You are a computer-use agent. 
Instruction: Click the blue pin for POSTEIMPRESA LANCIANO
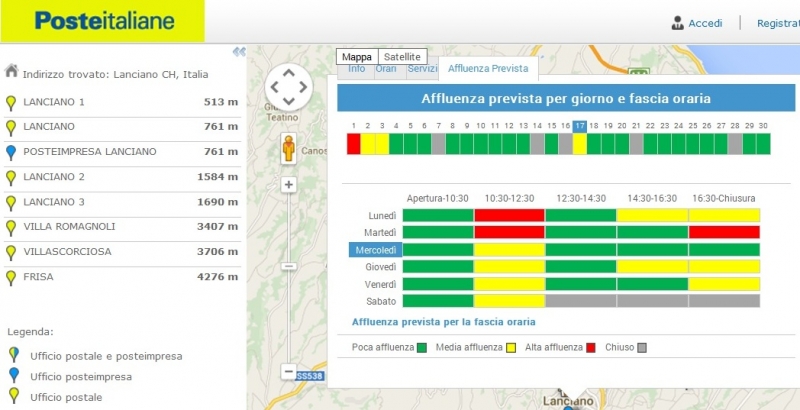[x=11, y=152]
